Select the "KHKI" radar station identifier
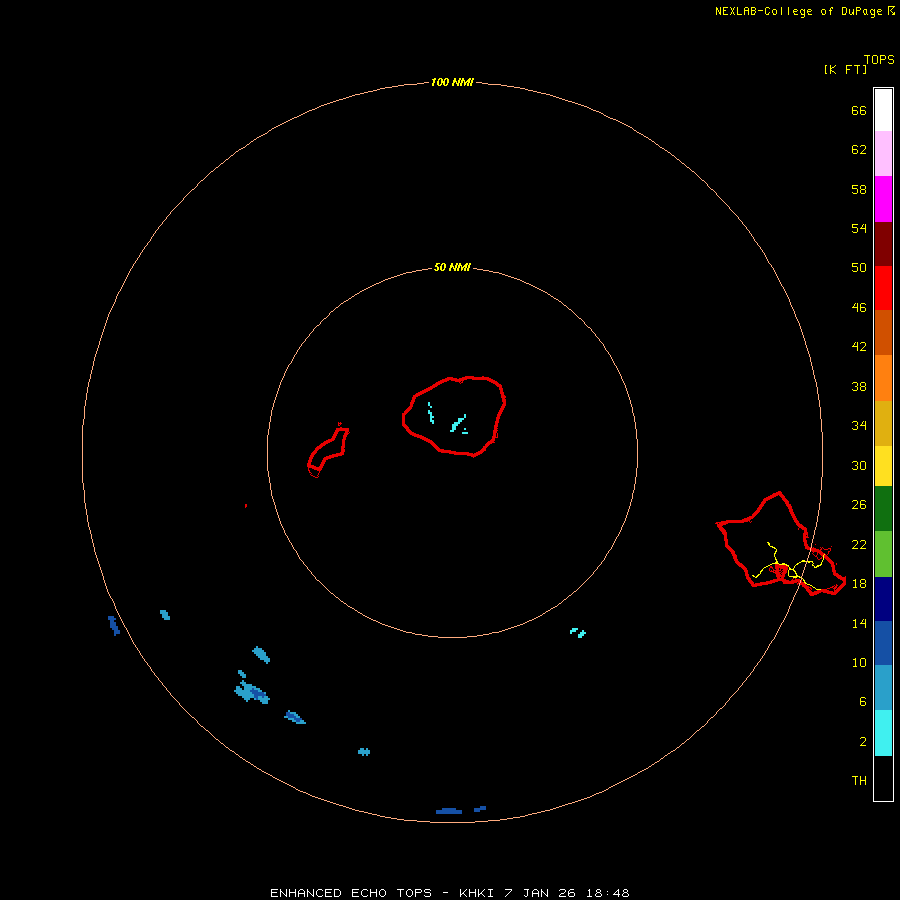 [476, 893]
